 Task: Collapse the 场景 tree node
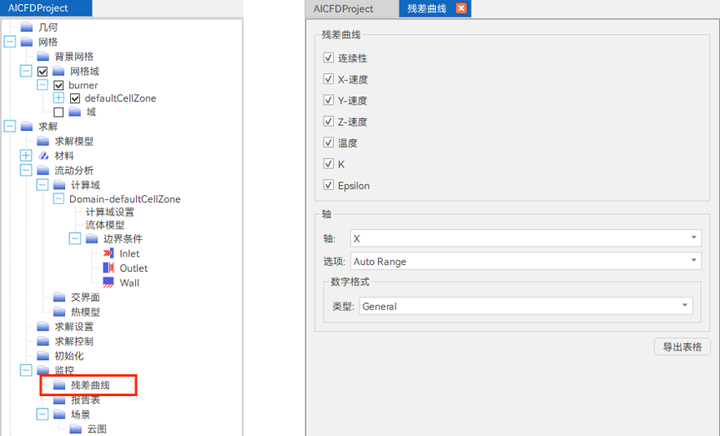(x=42, y=414)
